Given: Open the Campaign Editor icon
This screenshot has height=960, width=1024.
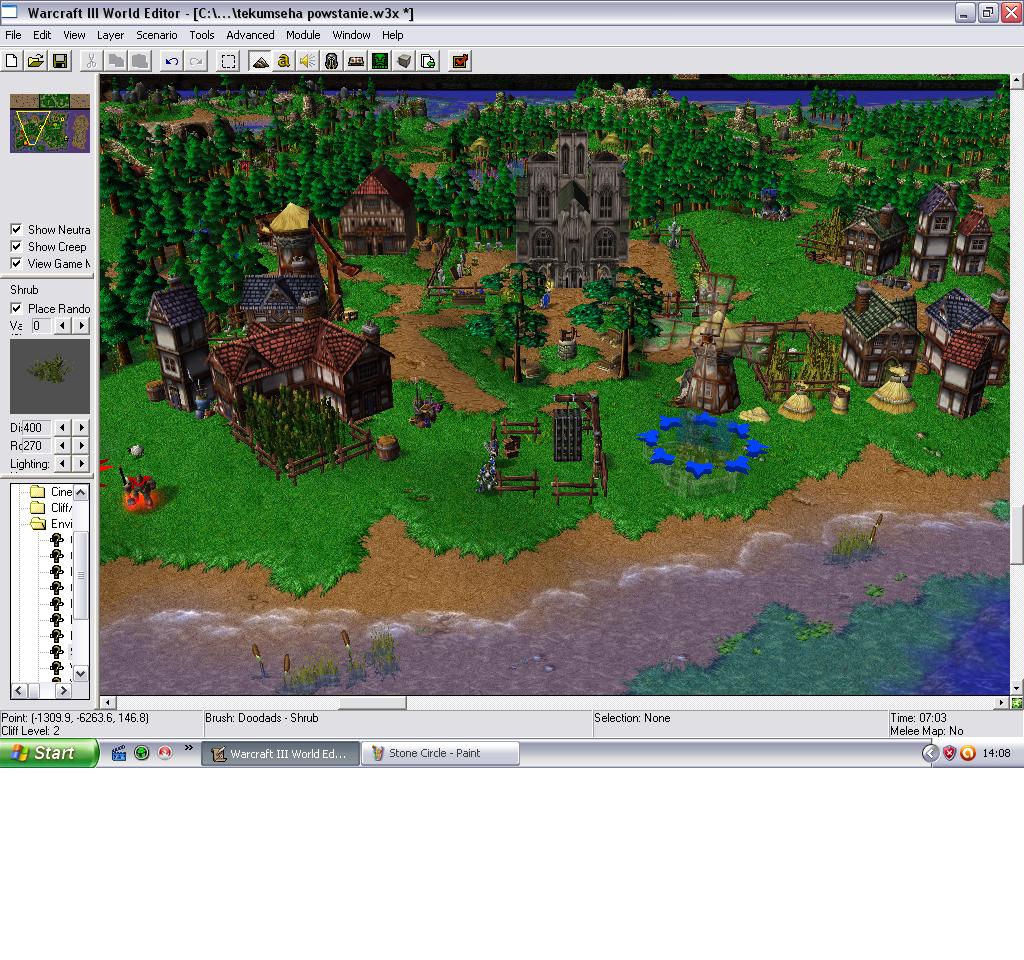Looking at the screenshot, I should click(356, 61).
